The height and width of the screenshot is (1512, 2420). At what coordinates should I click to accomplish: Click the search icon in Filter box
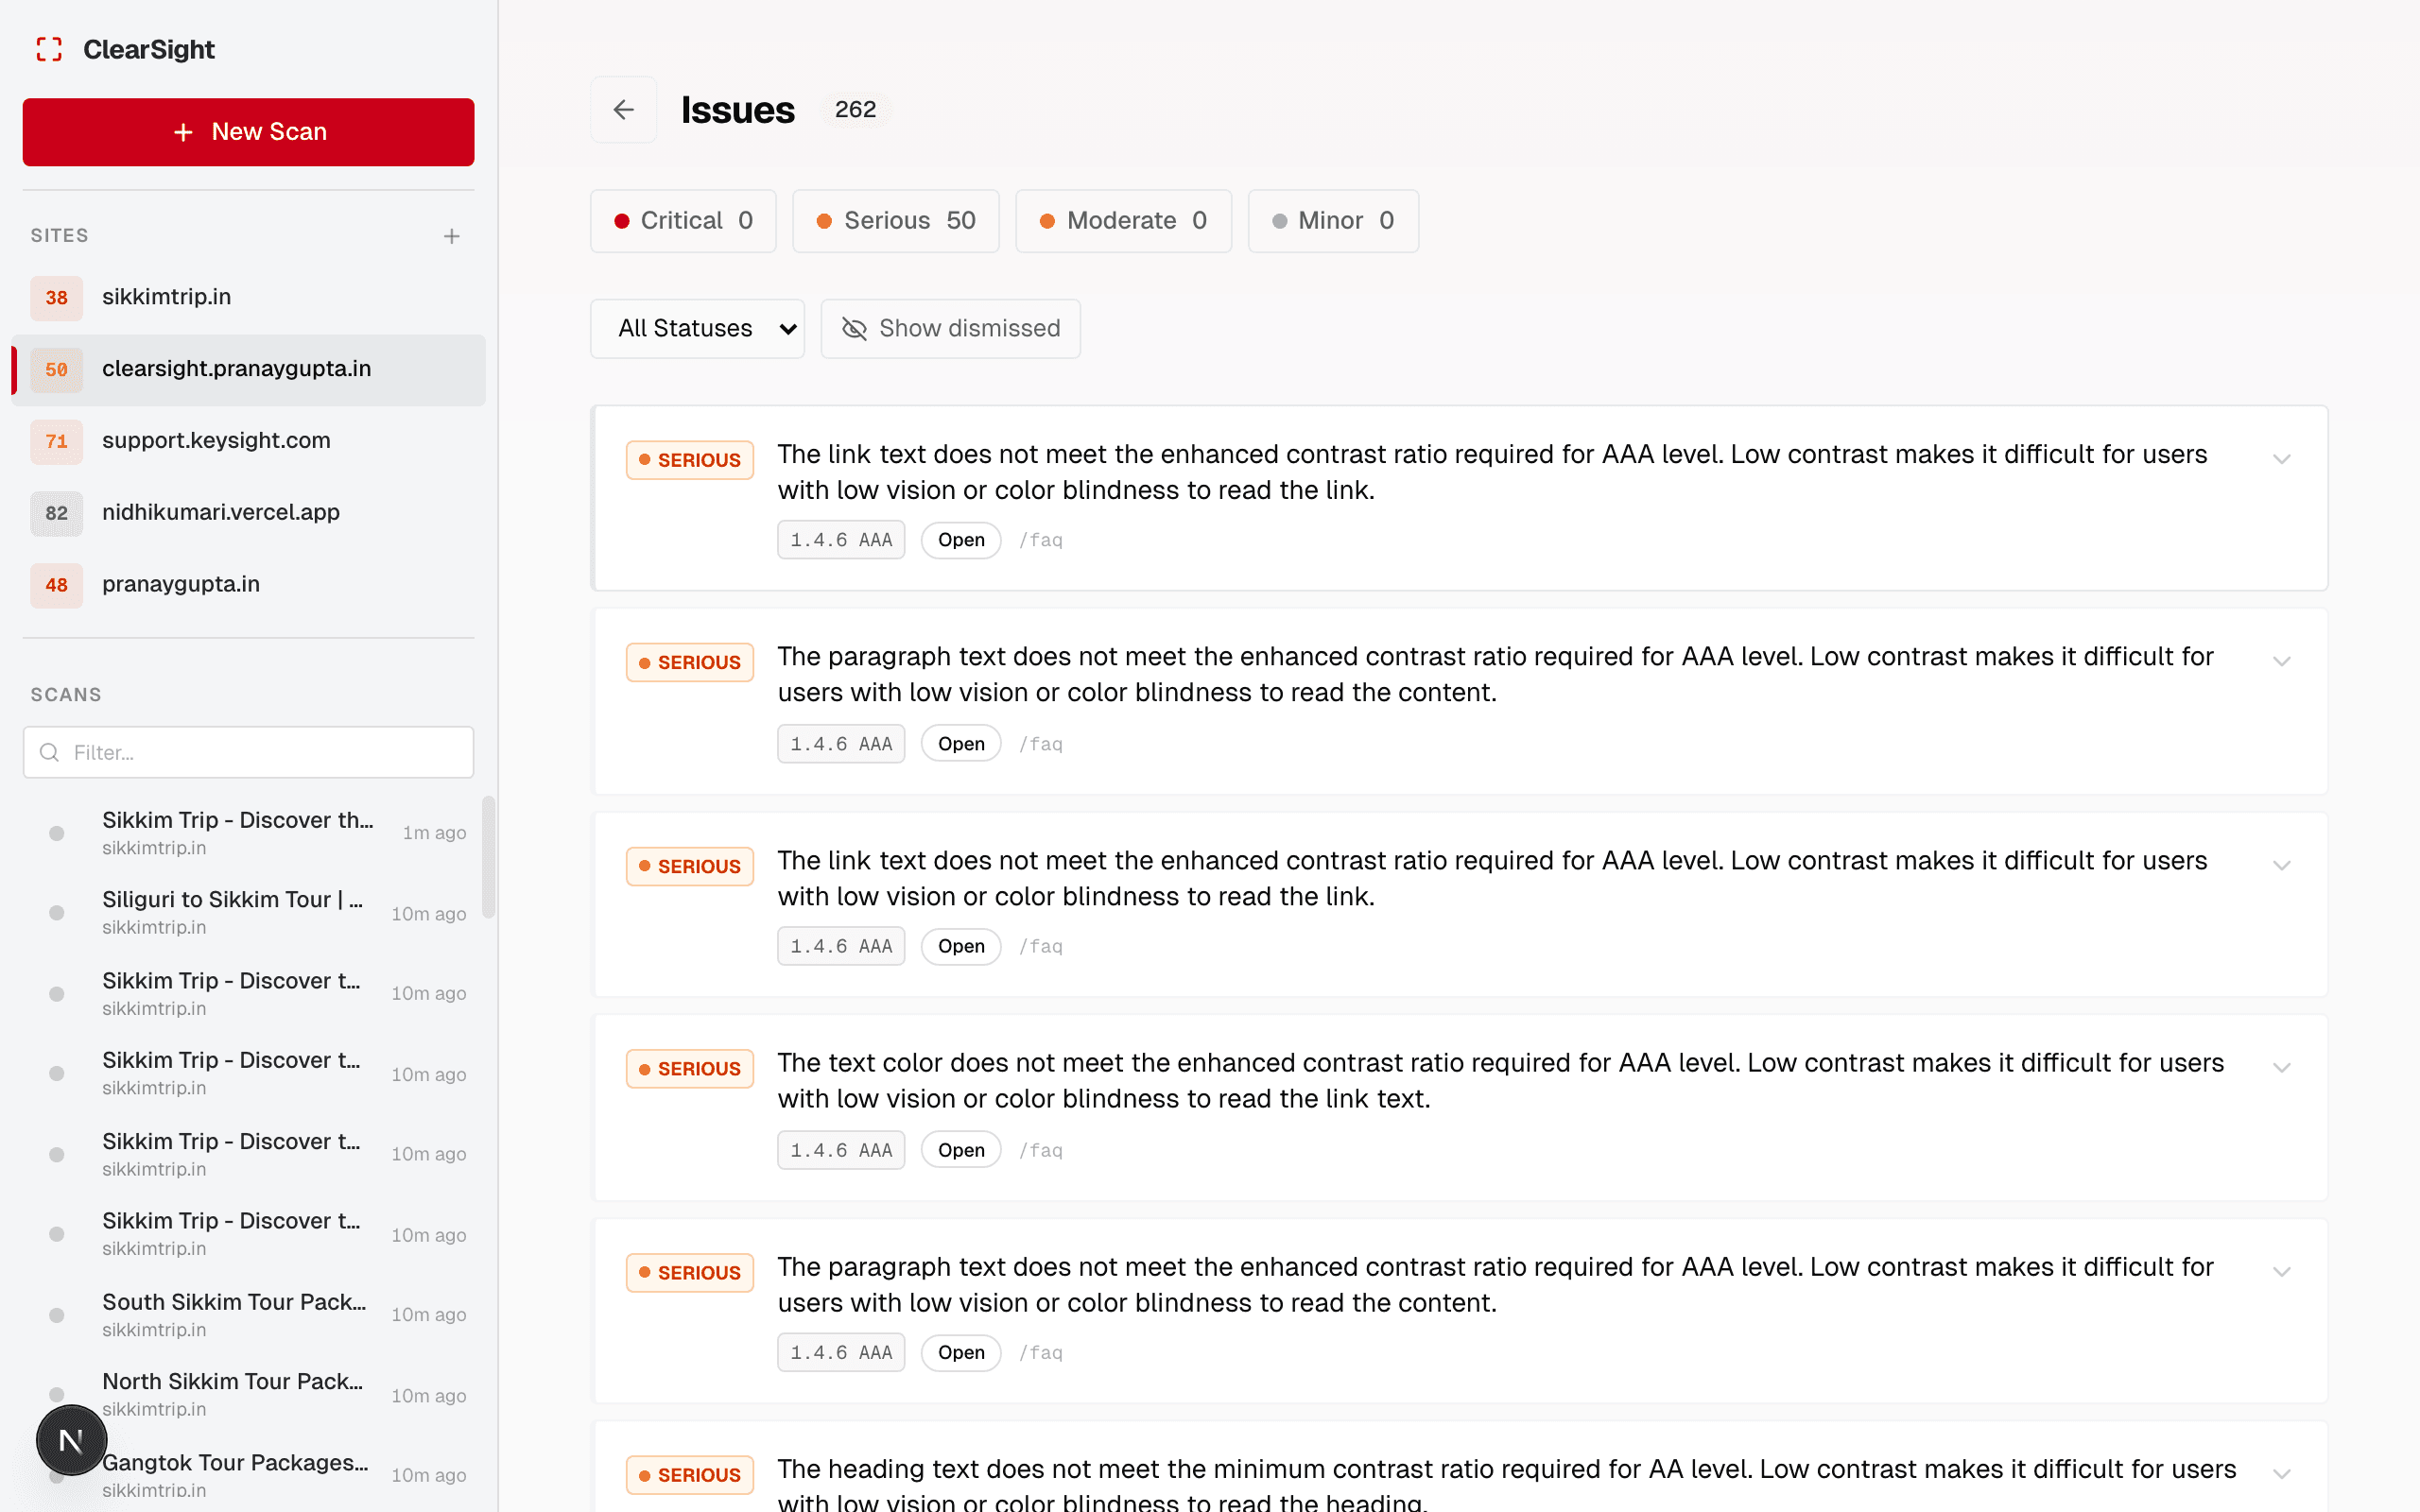[x=49, y=752]
